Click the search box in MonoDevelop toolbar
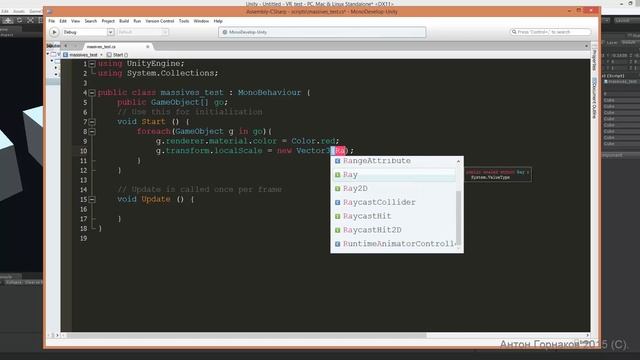The image size is (640, 360). tap(550, 32)
